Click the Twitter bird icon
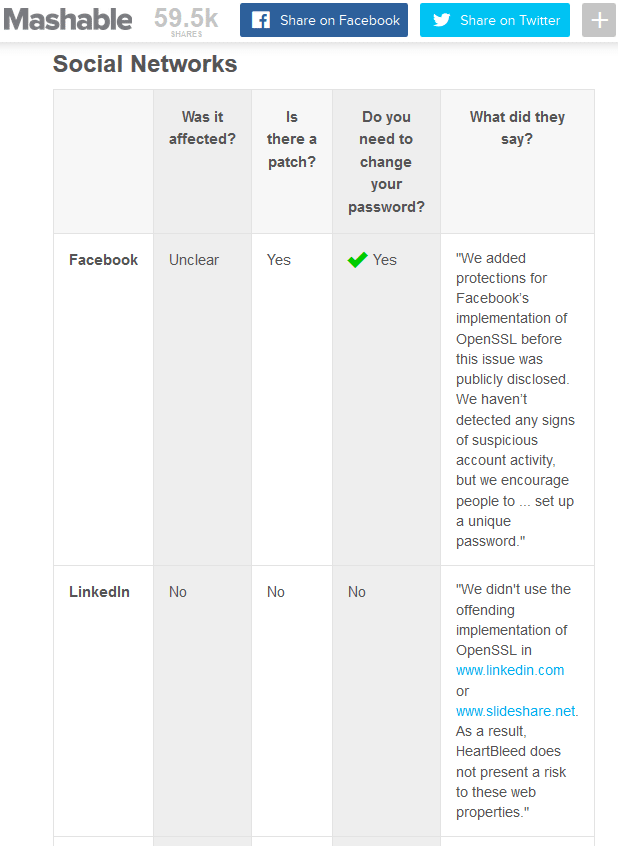The width and height of the screenshot is (618, 846). point(442,20)
